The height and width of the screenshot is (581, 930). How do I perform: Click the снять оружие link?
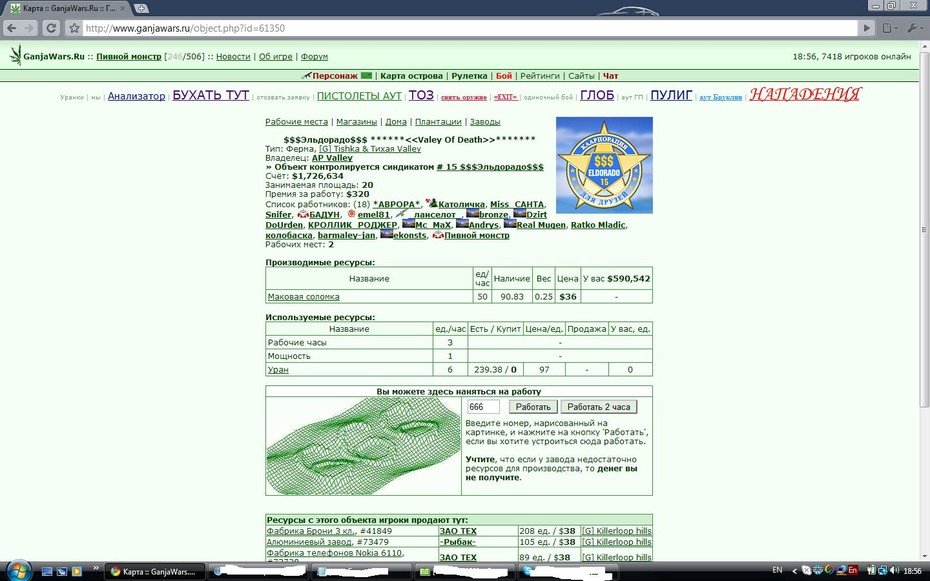[464, 97]
